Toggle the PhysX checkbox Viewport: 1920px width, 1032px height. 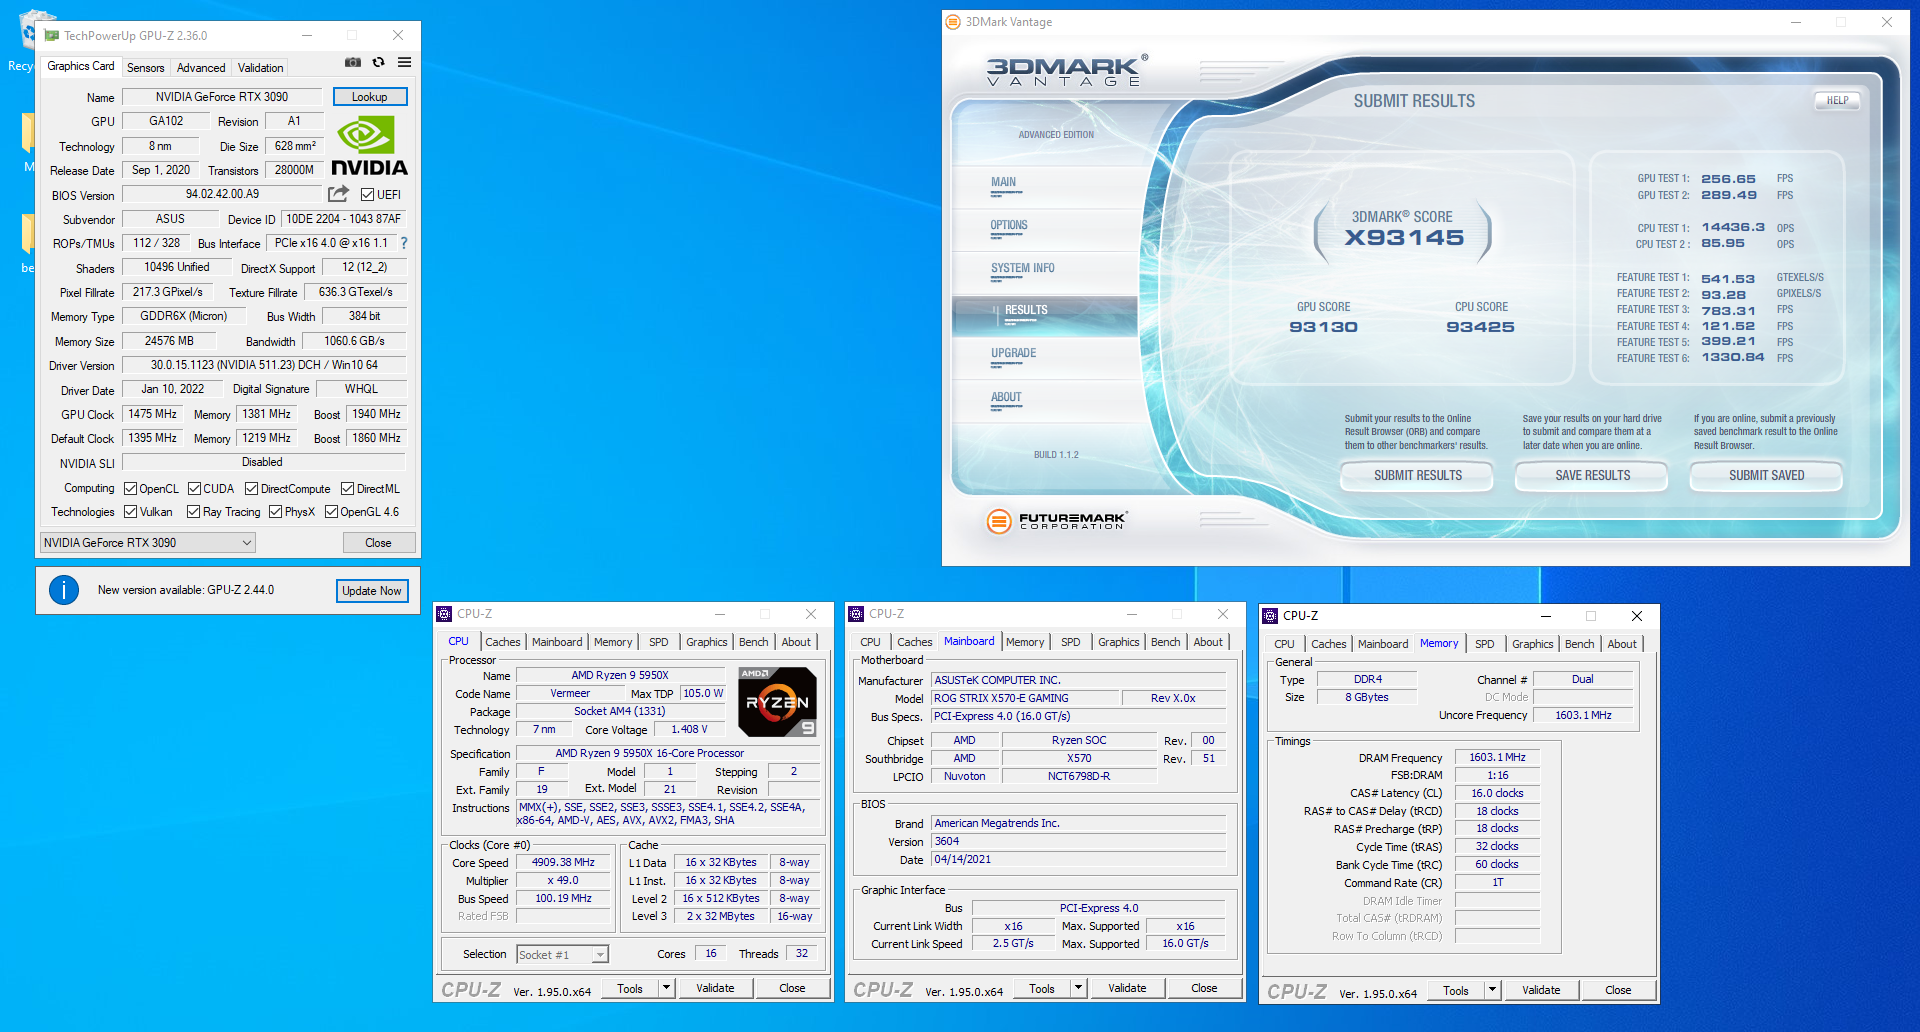coord(275,512)
